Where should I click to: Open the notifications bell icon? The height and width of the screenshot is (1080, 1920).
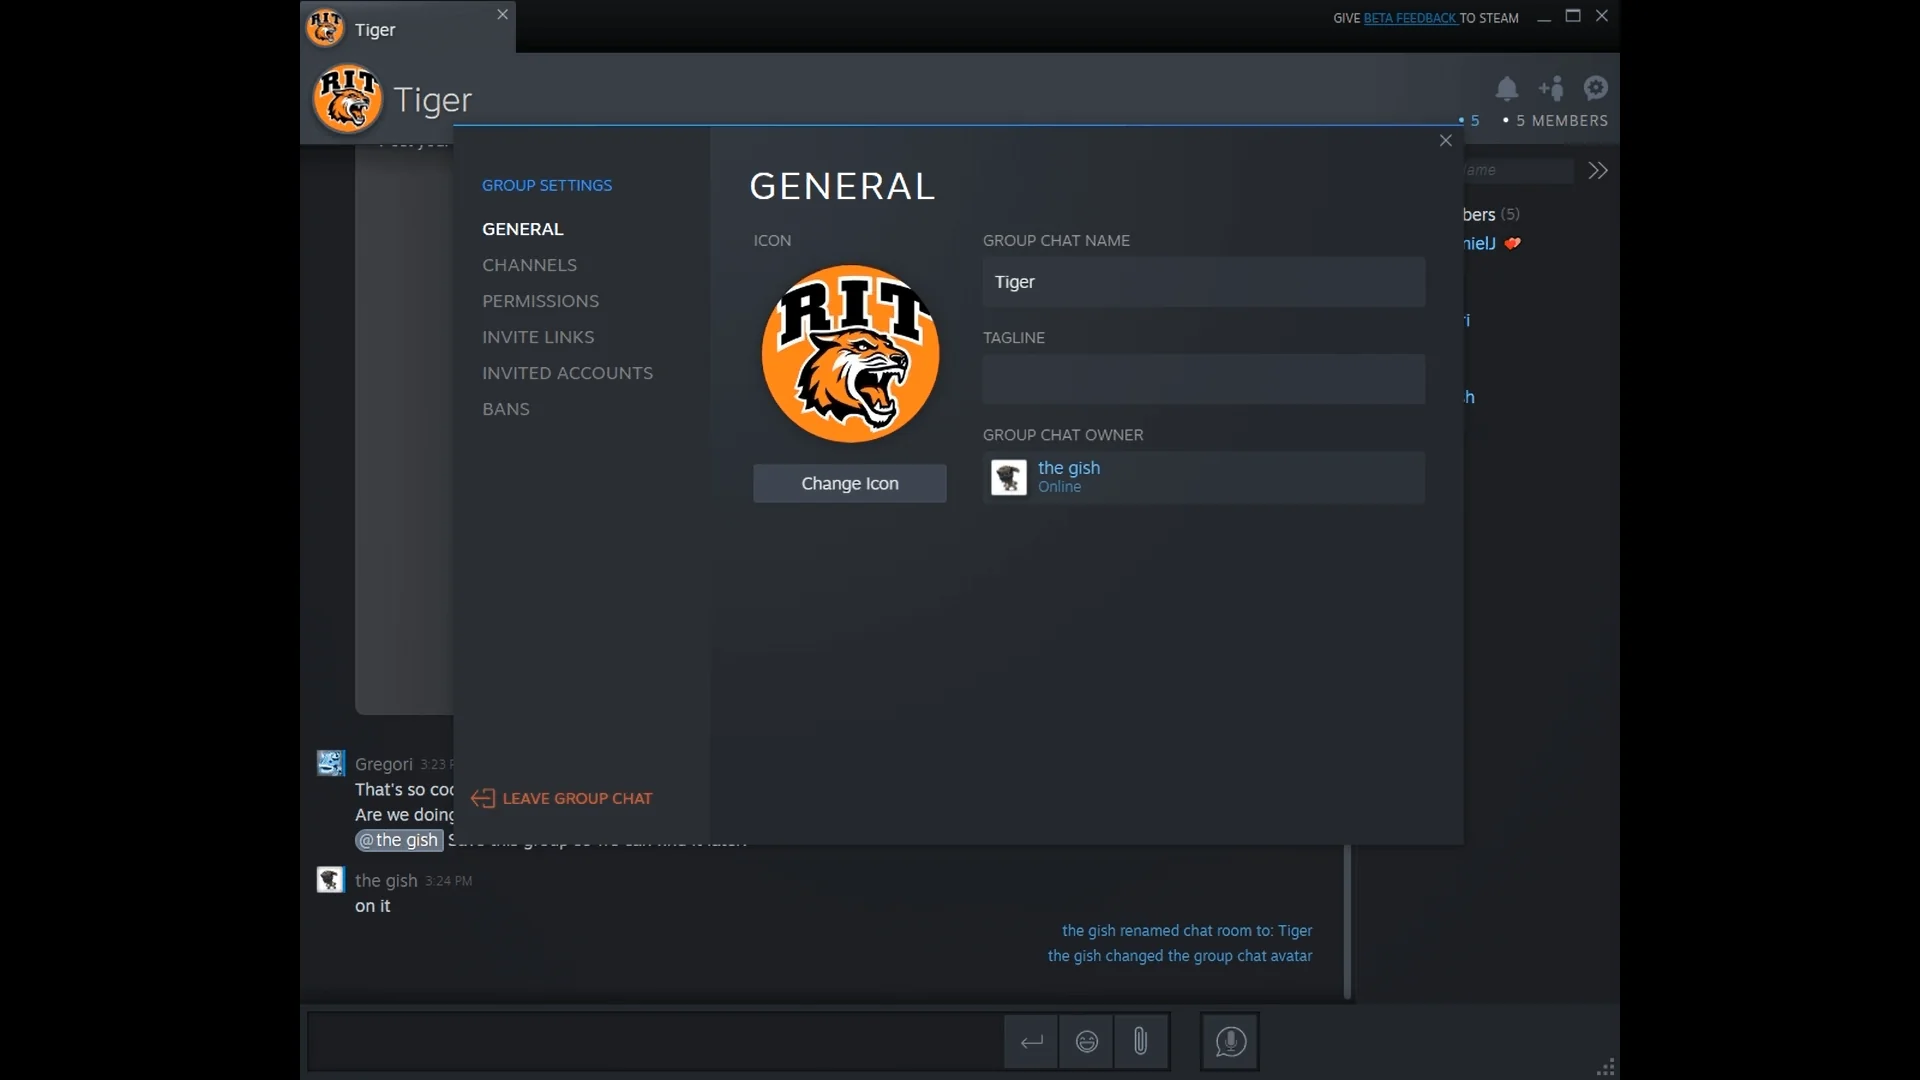click(1507, 89)
